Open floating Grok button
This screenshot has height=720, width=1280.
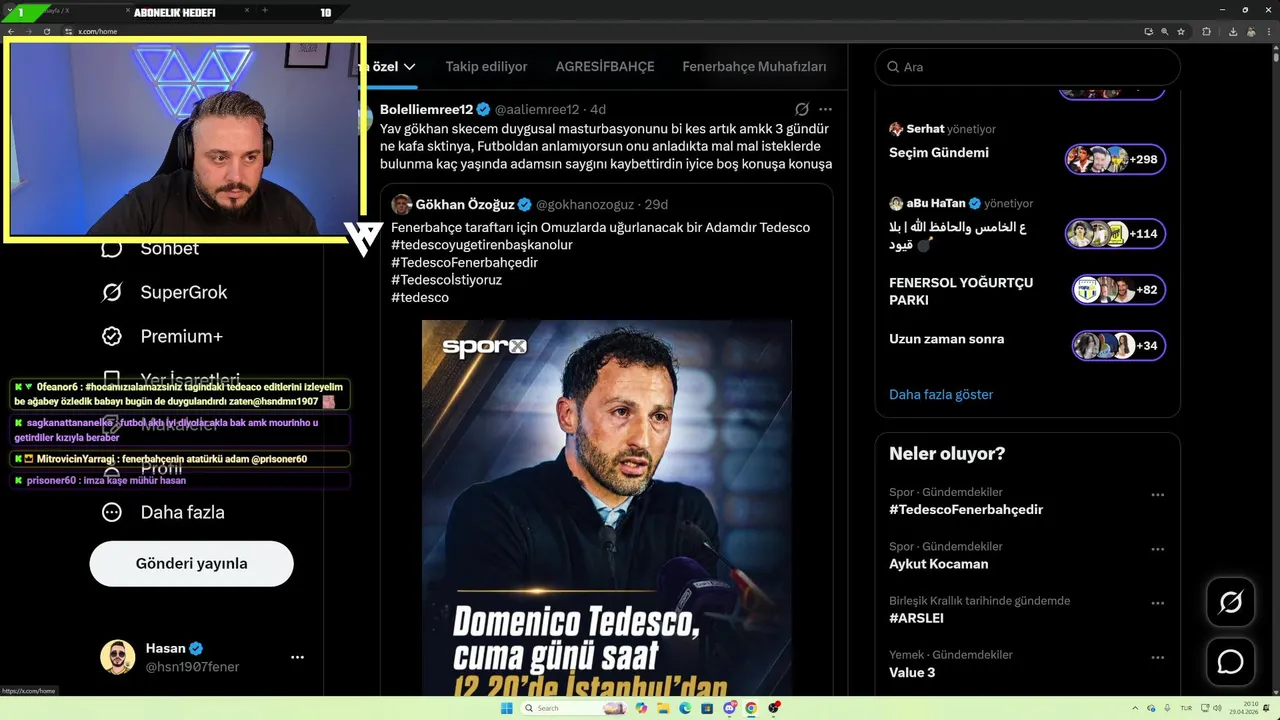coord(1230,602)
